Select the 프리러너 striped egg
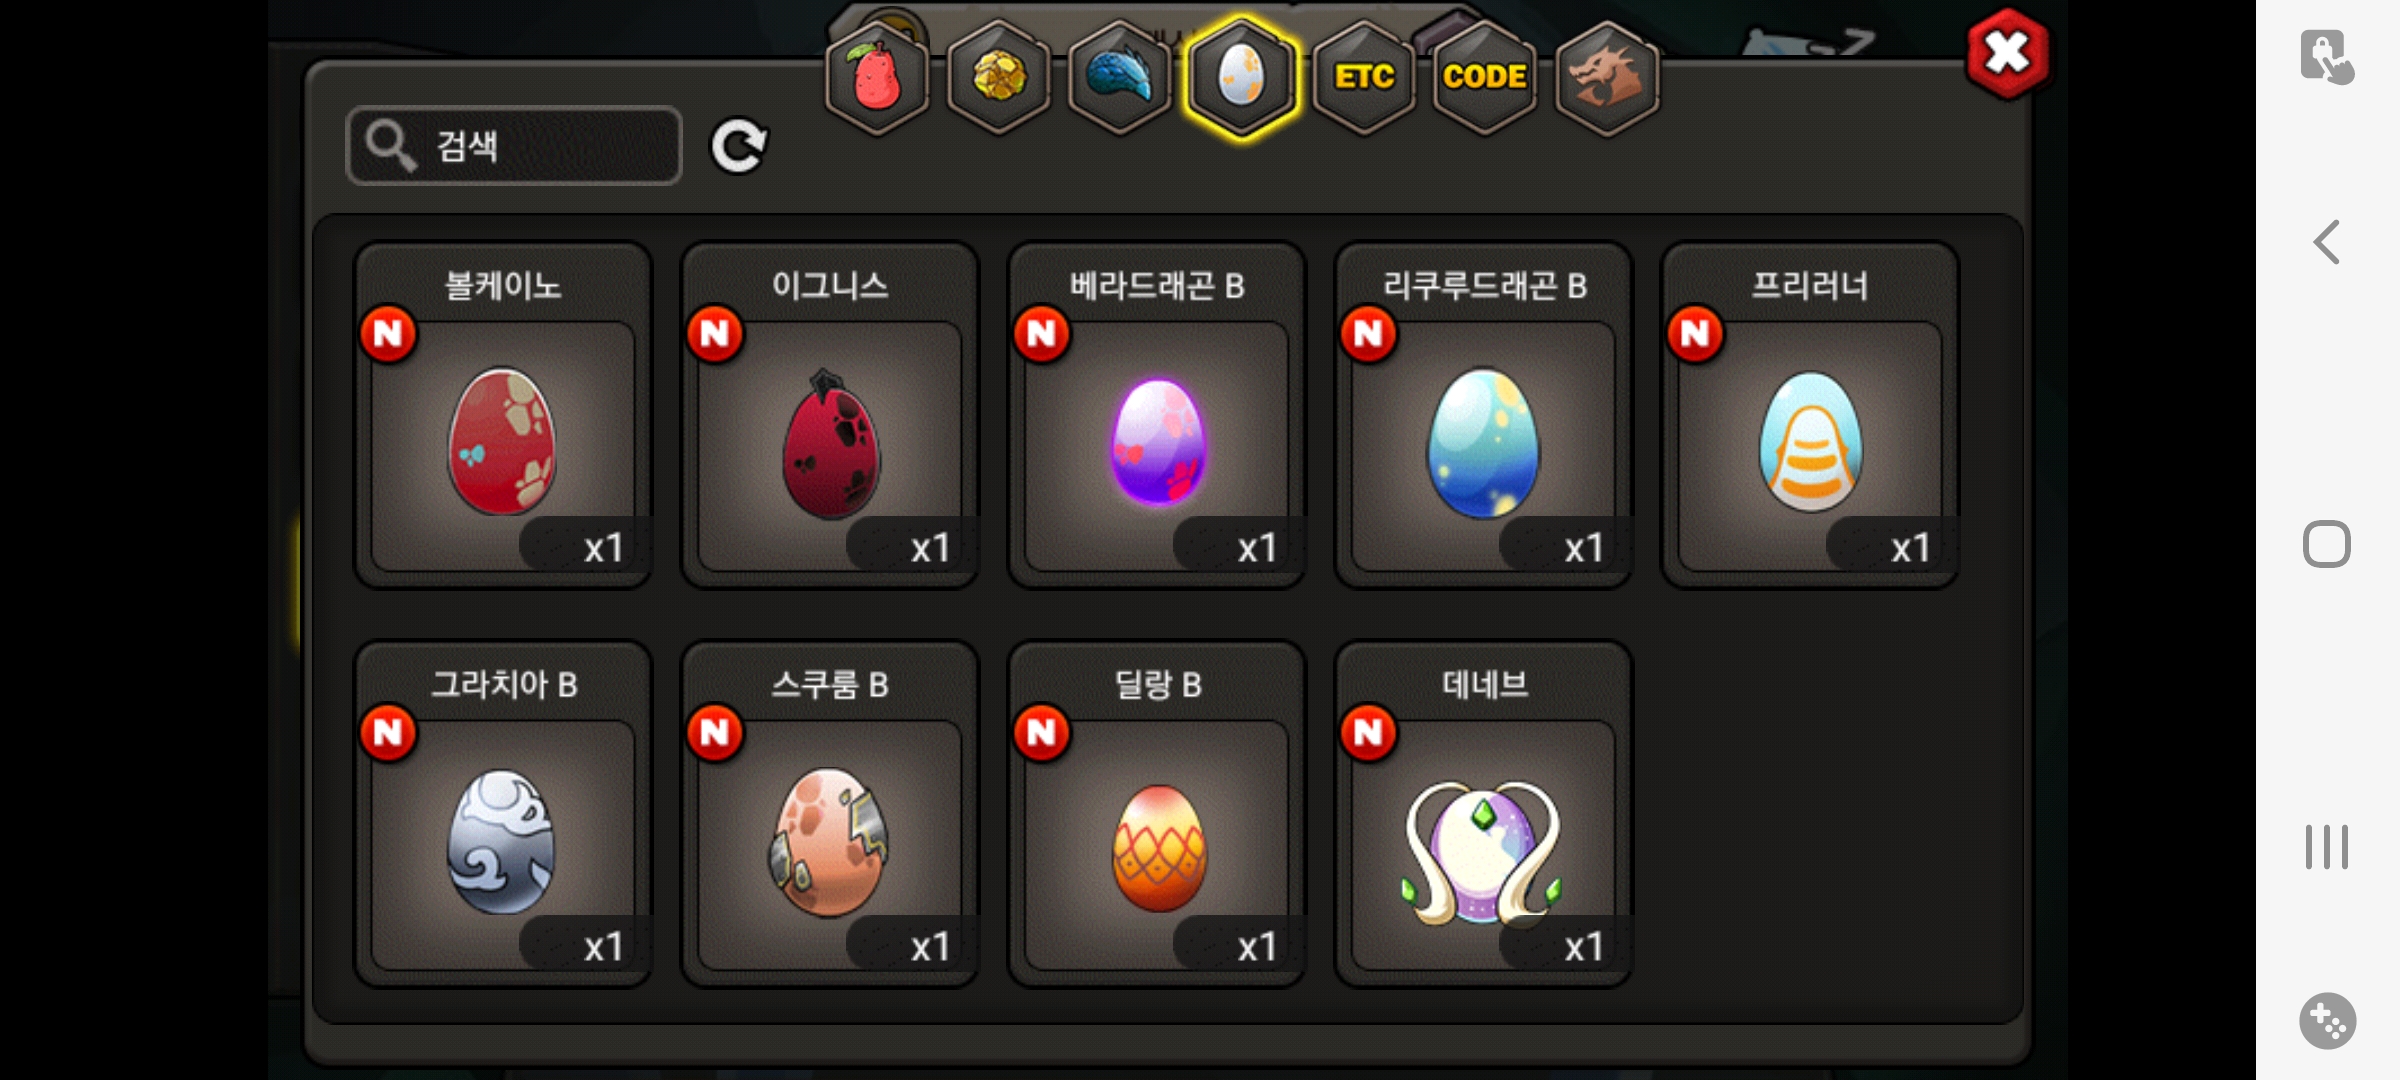Screen dimensions: 2400x1080 tap(1810, 415)
